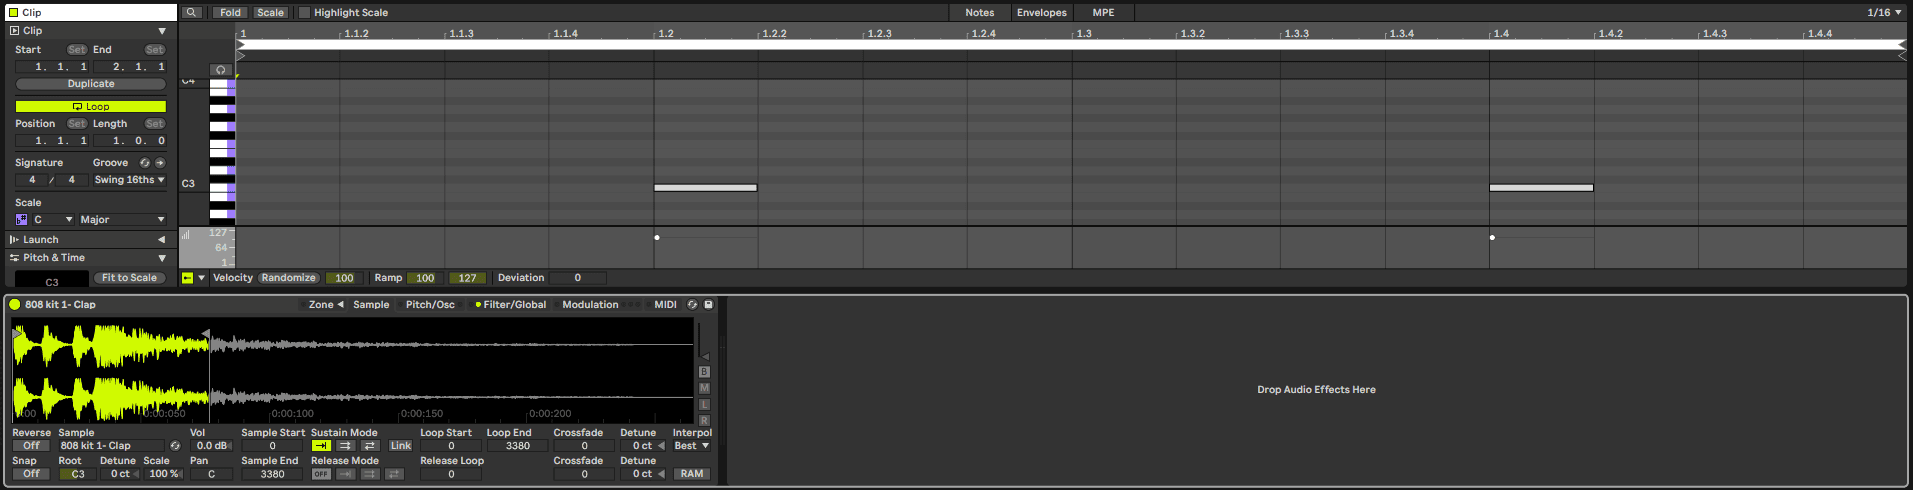Toggle the Reverse Off switch

pos(31,446)
